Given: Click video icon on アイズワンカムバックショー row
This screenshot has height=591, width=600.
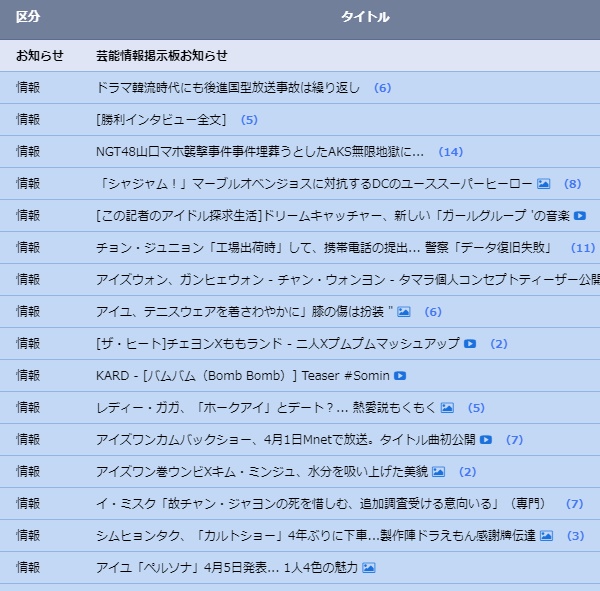Looking at the screenshot, I should (486, 439).
